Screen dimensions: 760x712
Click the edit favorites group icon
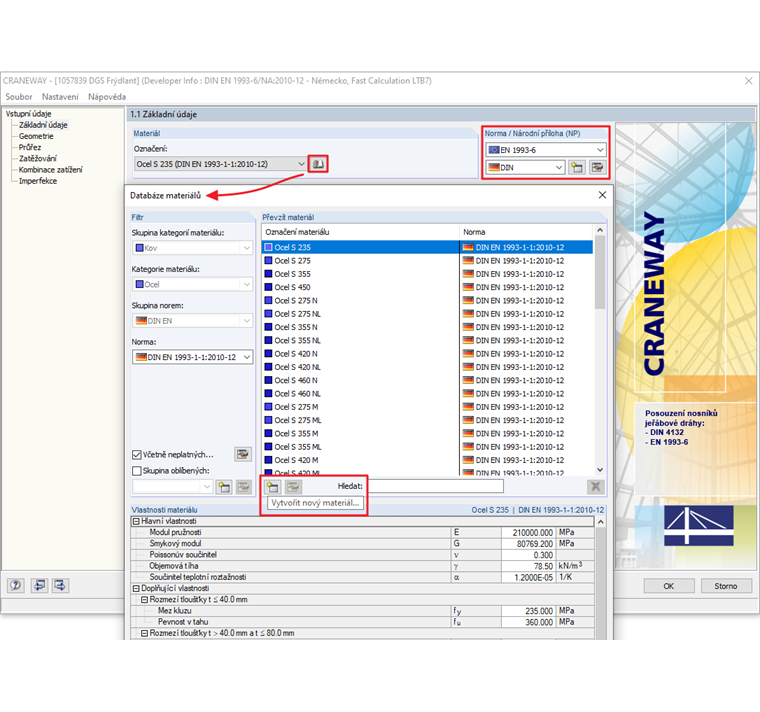coord(244,487)
